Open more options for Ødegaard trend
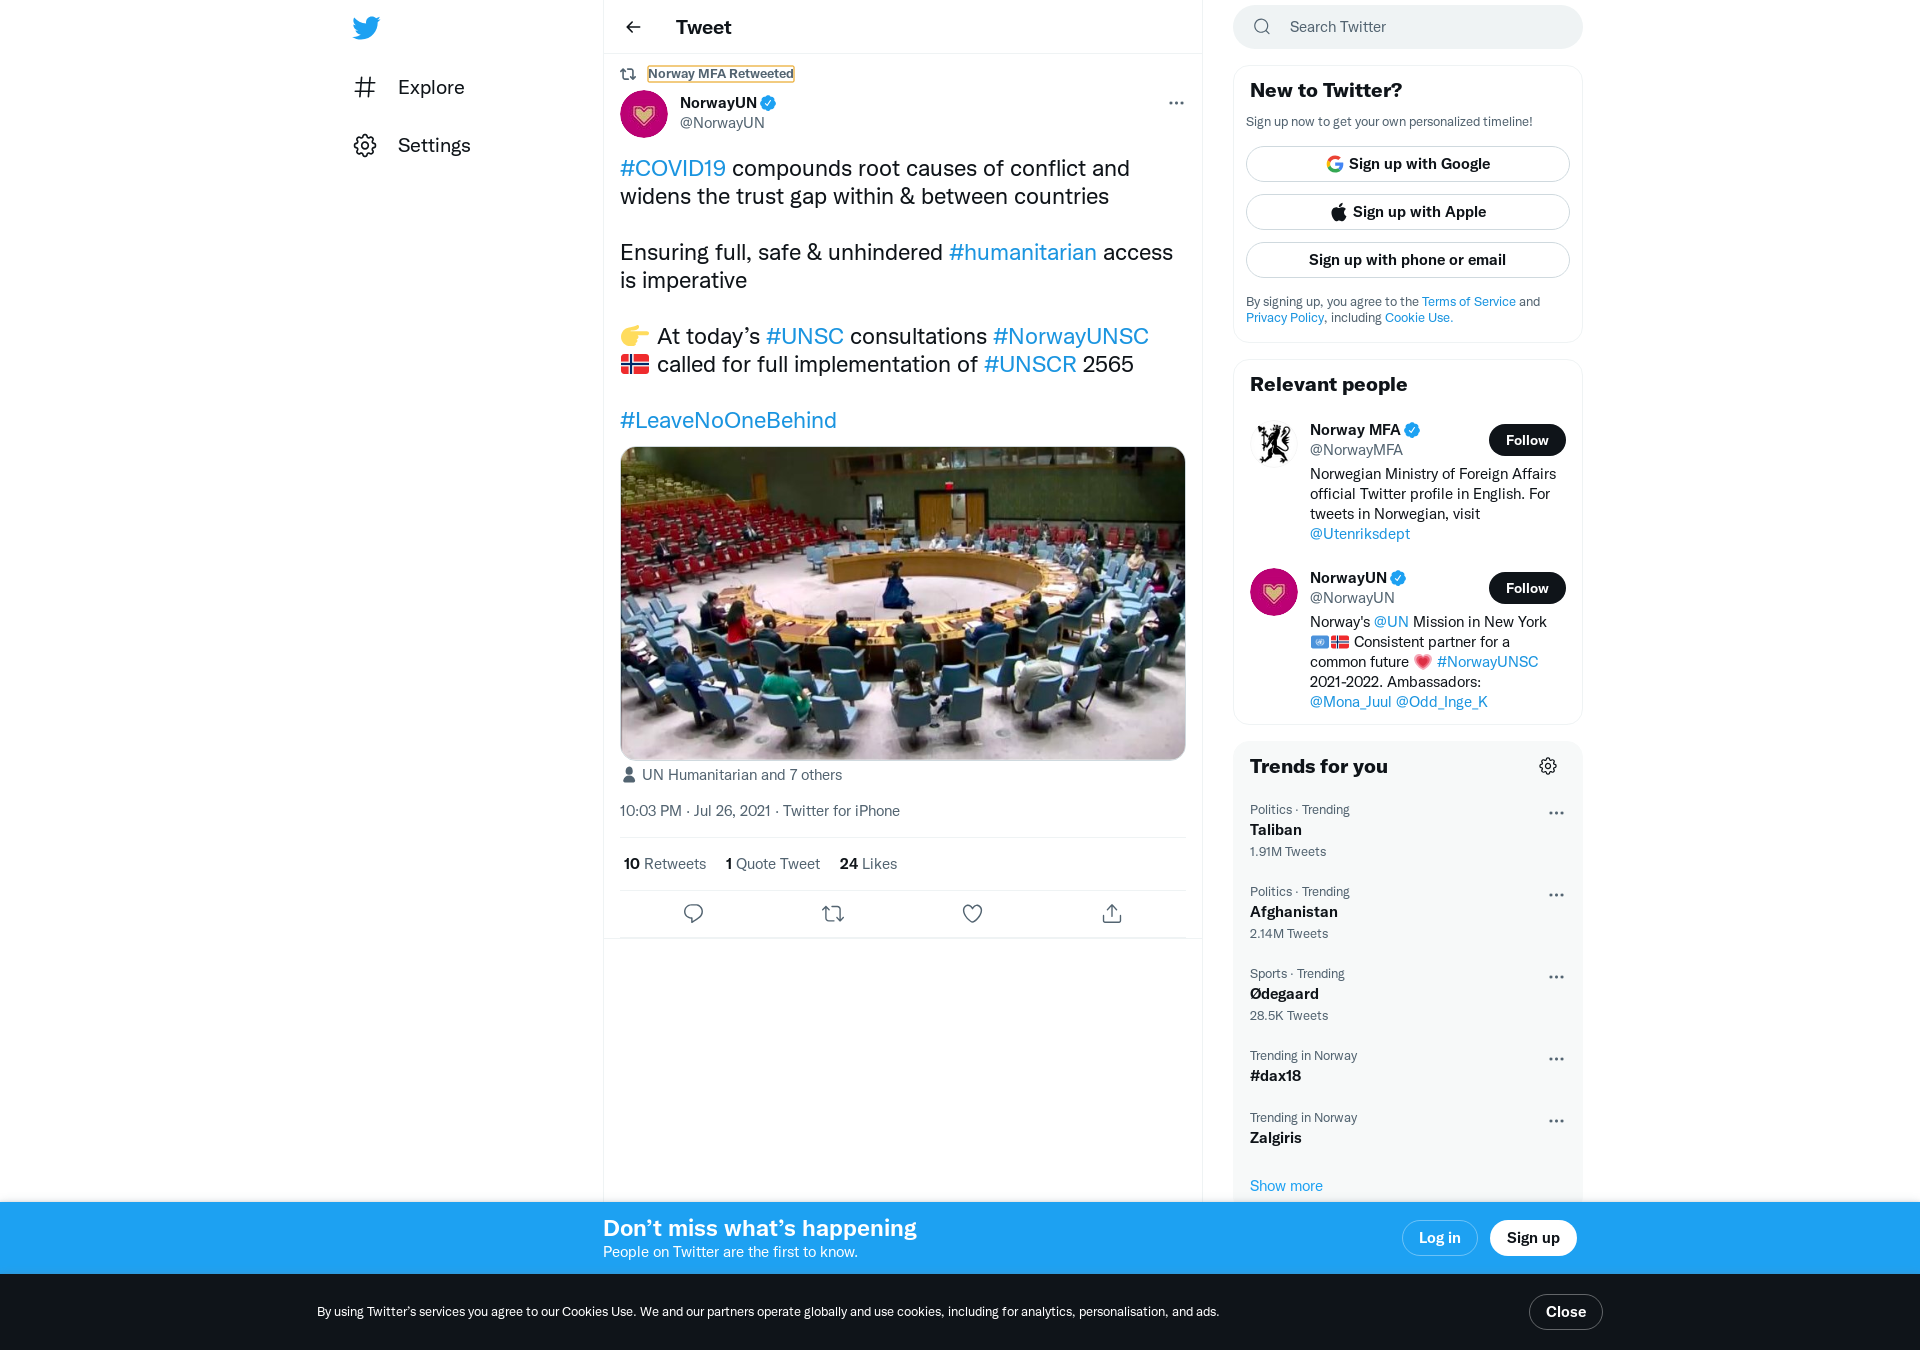The height and width of the screenshot is (1350, 1920). 1556,977
